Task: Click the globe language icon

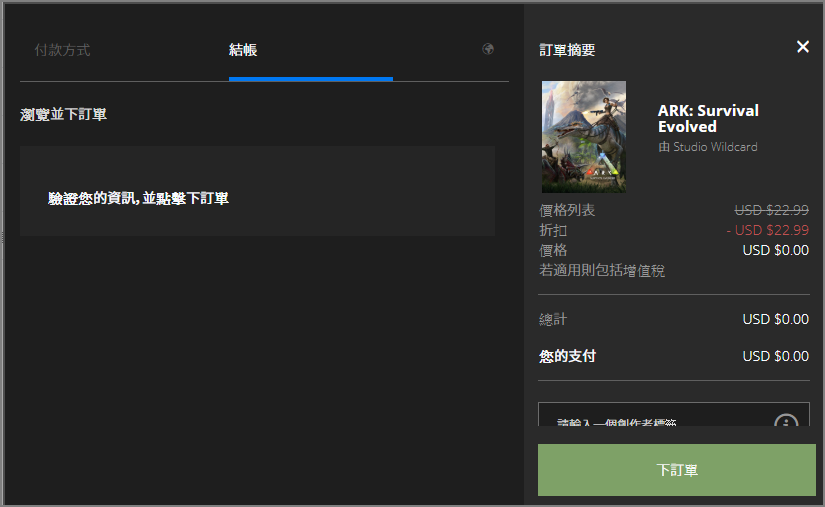Action: click(x=488, y=49)
